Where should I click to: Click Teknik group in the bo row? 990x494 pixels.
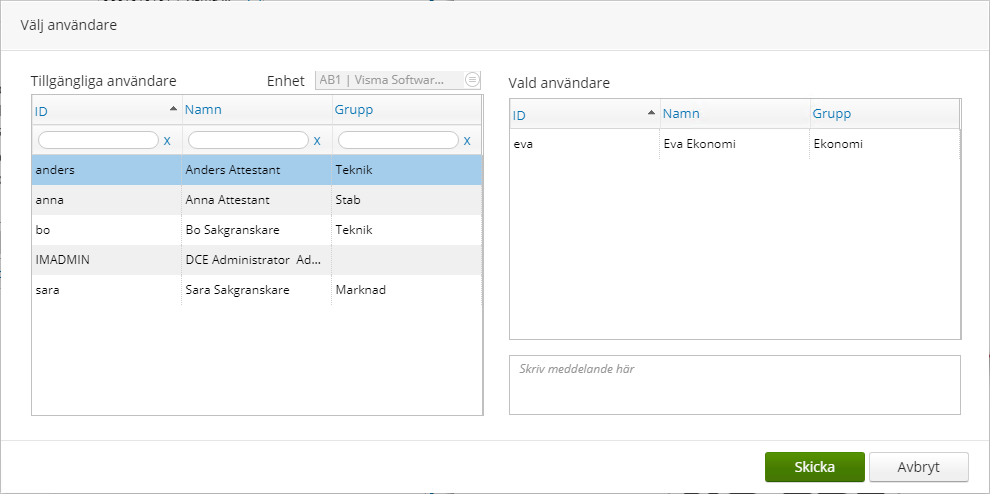[407, 230]
